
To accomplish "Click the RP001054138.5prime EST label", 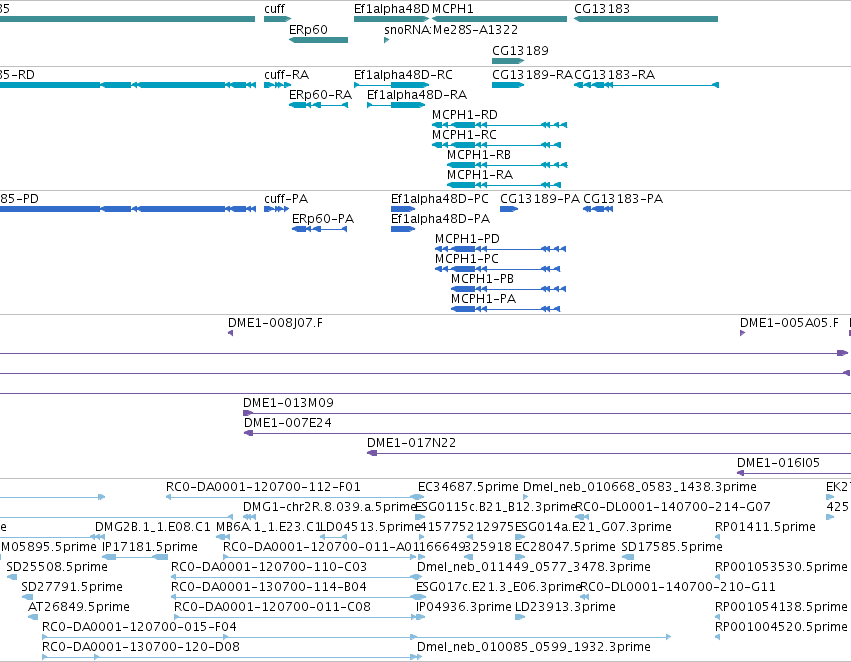I will 781,607.
